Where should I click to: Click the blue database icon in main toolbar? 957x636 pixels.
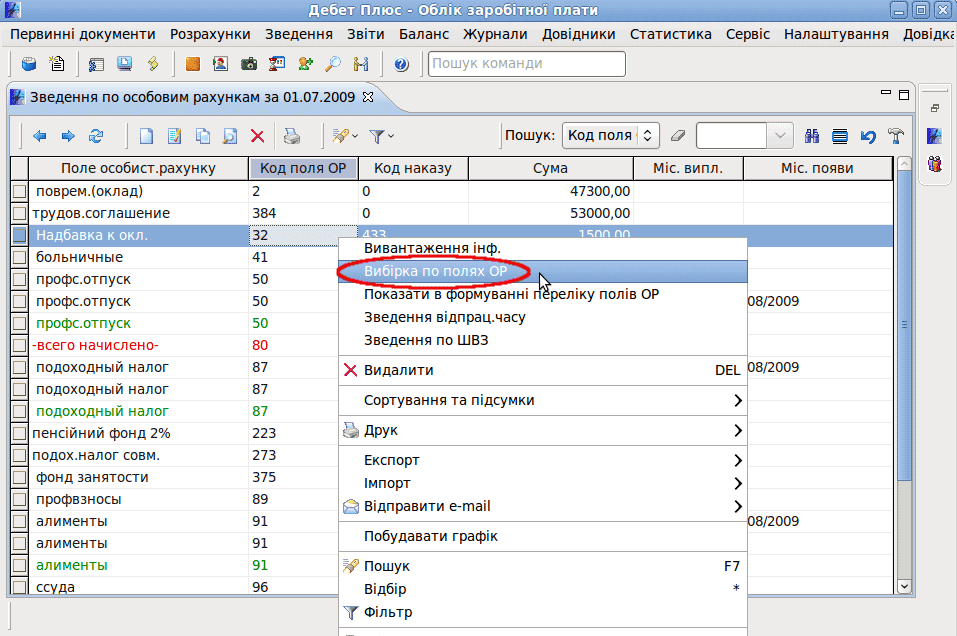pos(29,63)
